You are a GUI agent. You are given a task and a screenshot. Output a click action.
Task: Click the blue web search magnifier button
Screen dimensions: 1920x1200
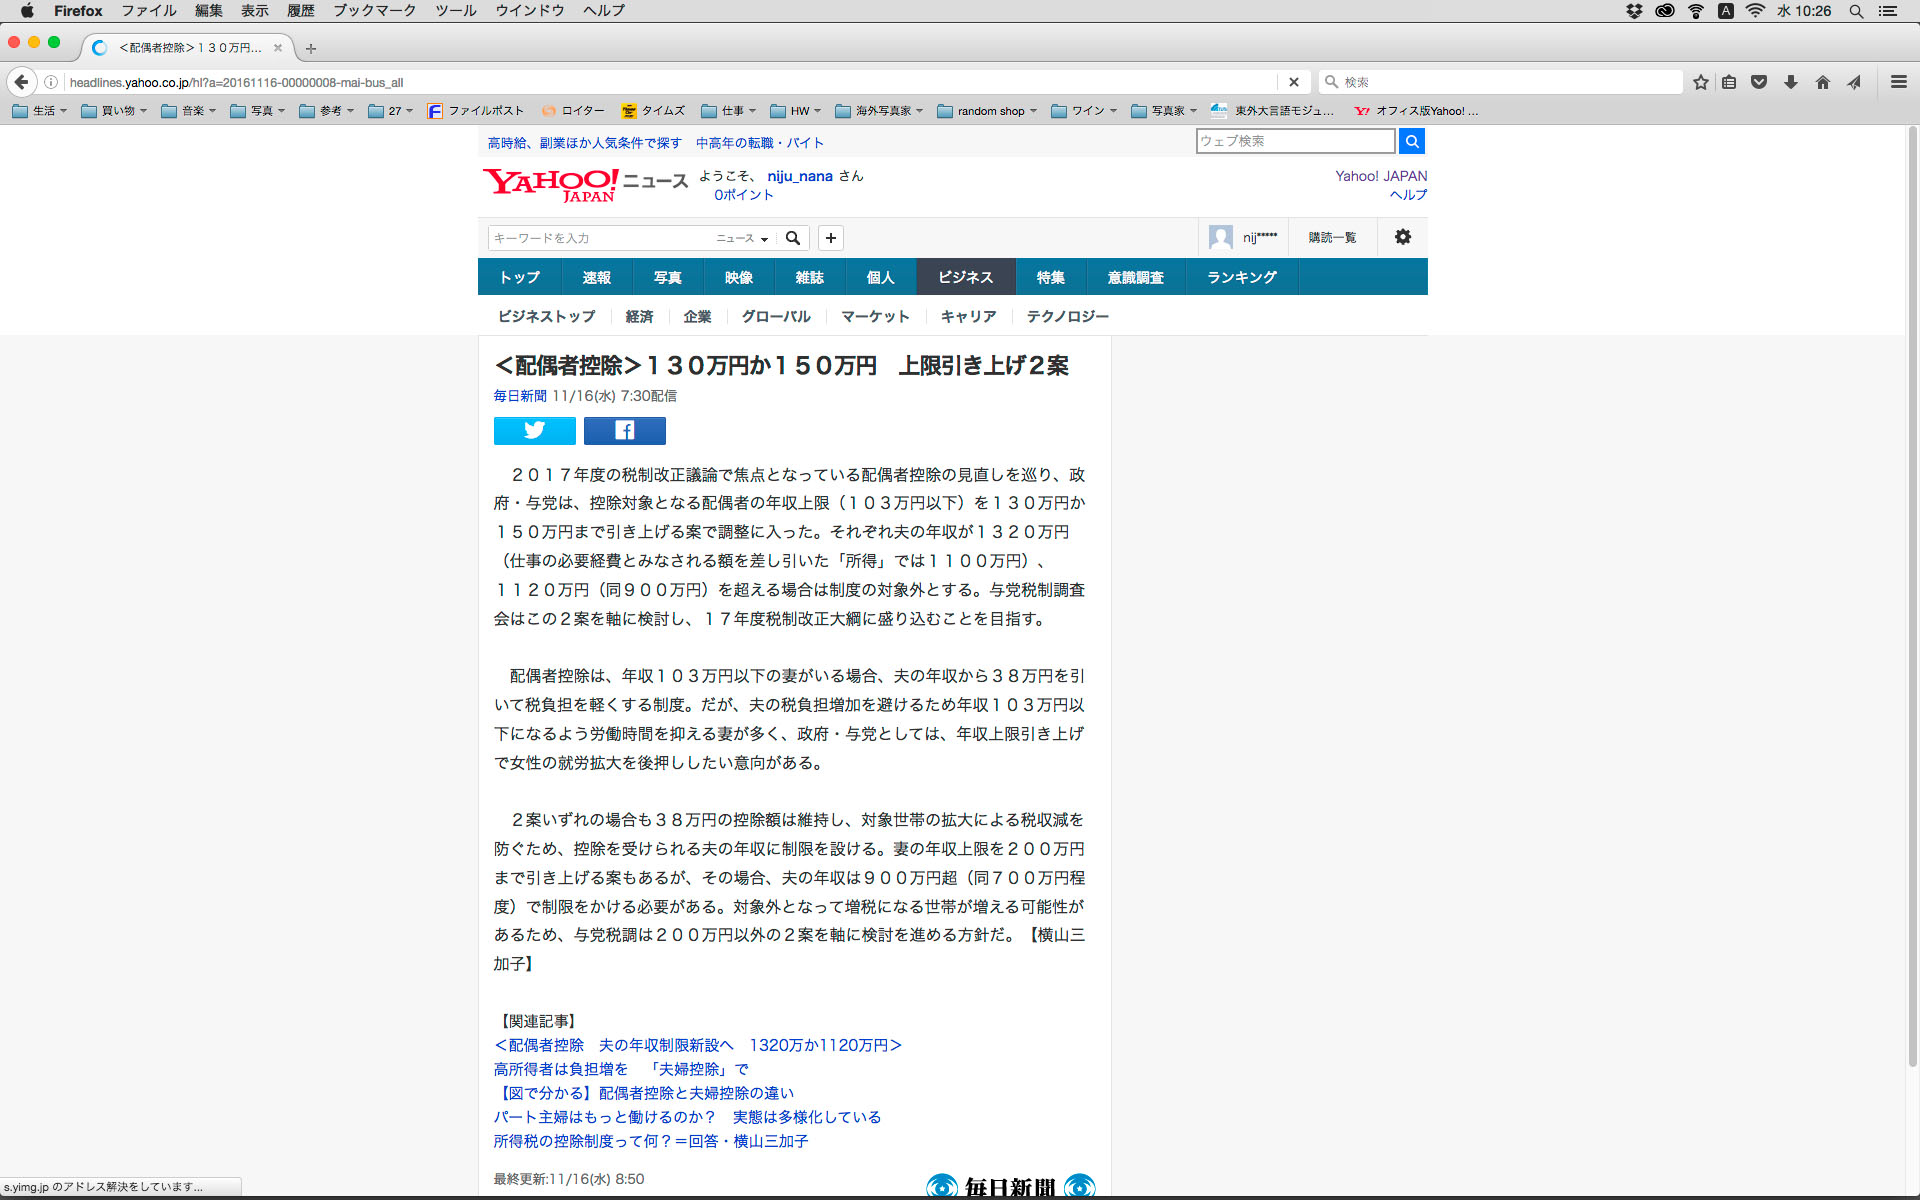pos(1411,141)
